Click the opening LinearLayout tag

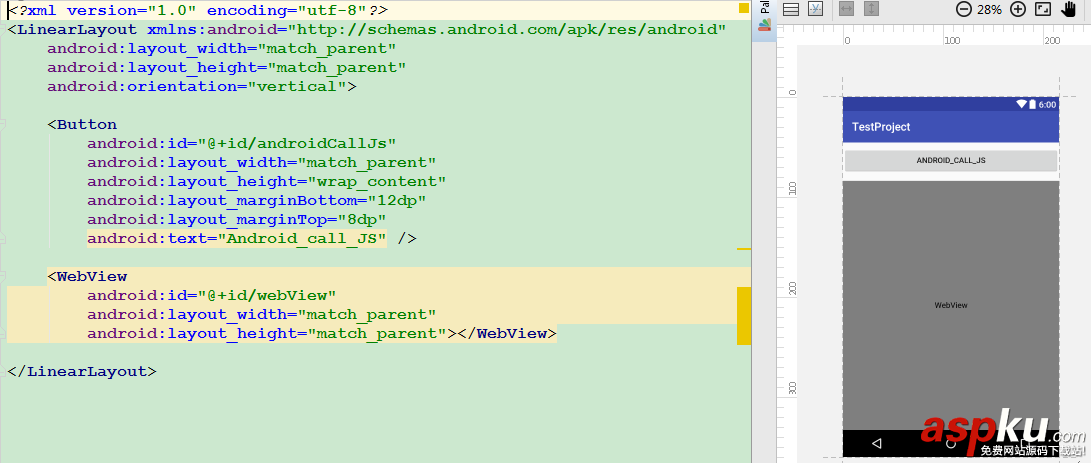click(x=72, y=30)
